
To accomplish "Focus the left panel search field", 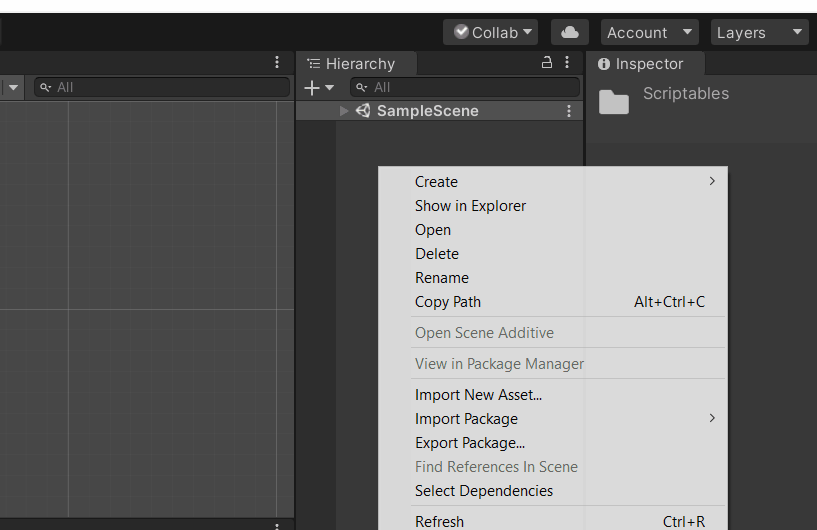I will [162, 87].
